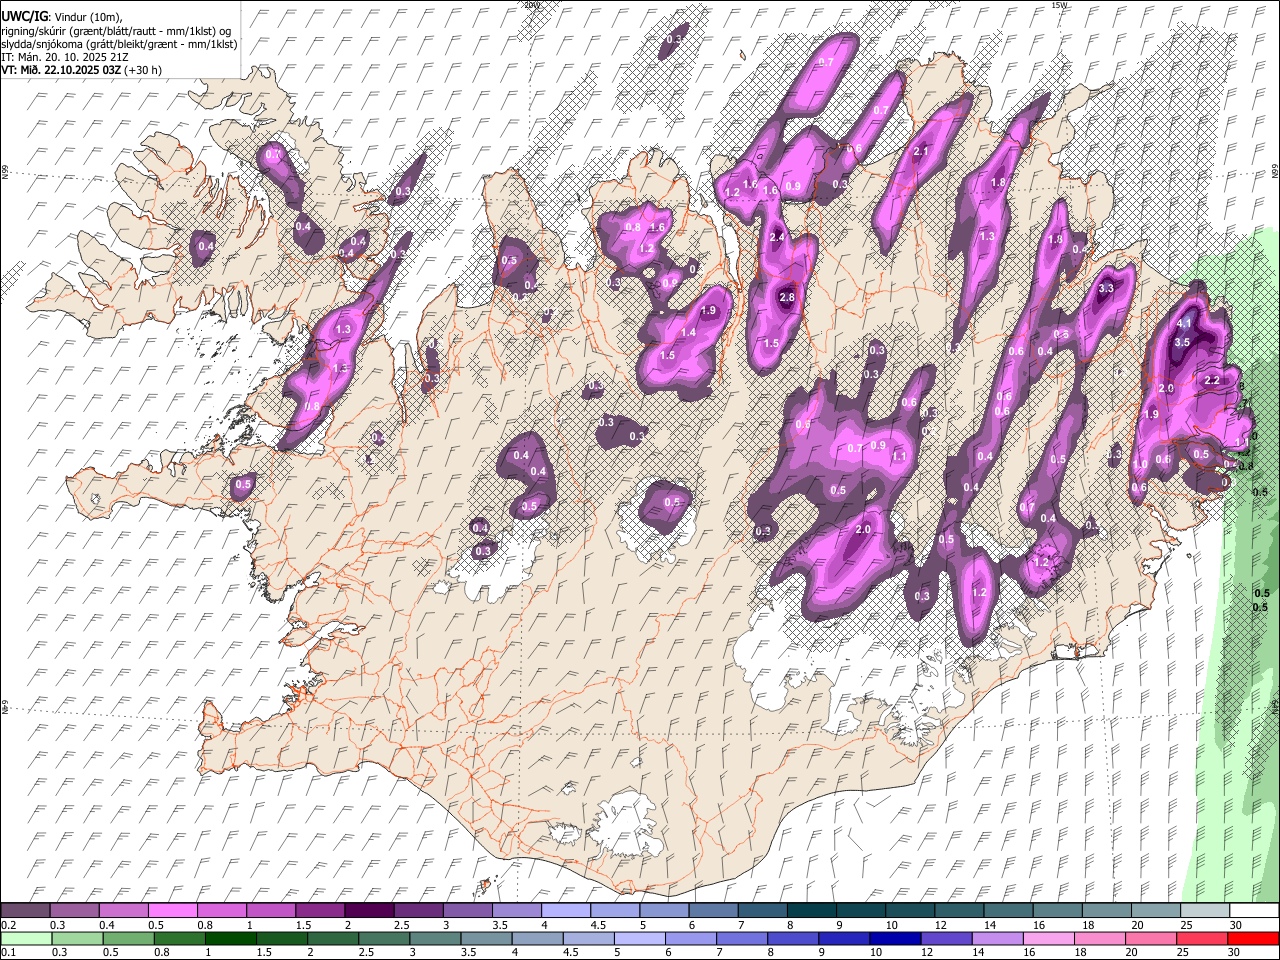Image resolution: width=1280 pixels, height=960 pixels.
Task: Click the '0.2' label in upper legend
Action: coord(9,925)
